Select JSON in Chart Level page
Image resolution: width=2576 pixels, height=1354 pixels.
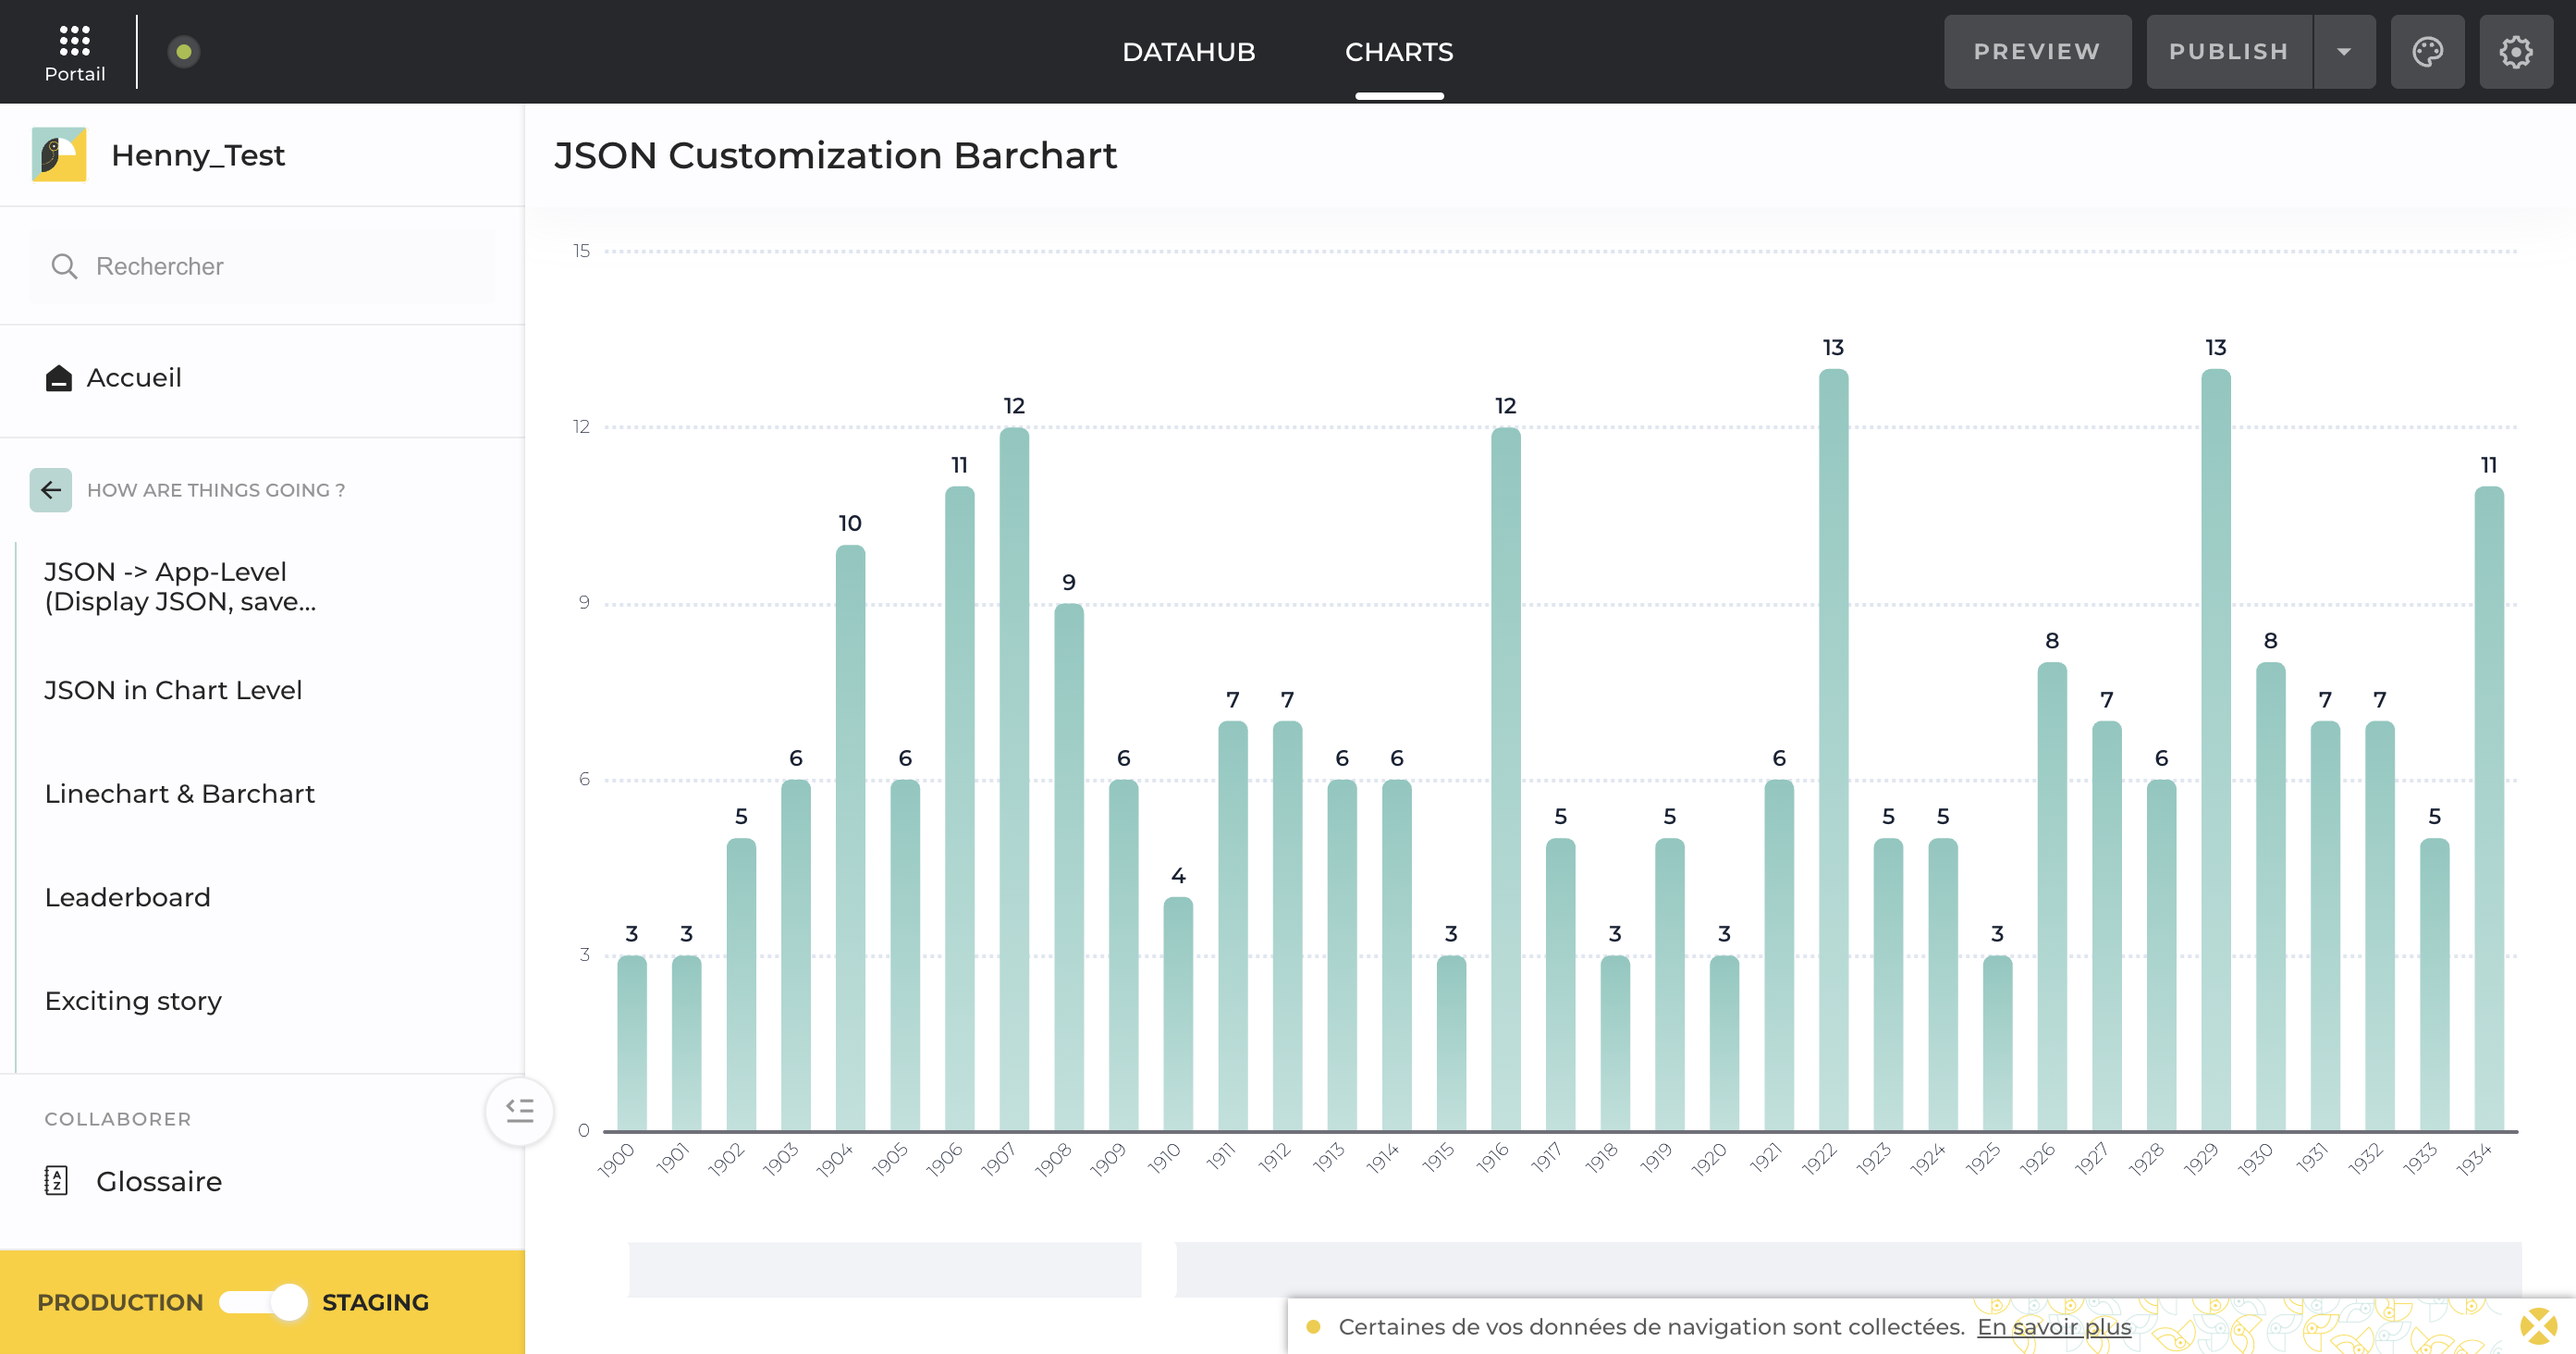[x=173, y=689]
